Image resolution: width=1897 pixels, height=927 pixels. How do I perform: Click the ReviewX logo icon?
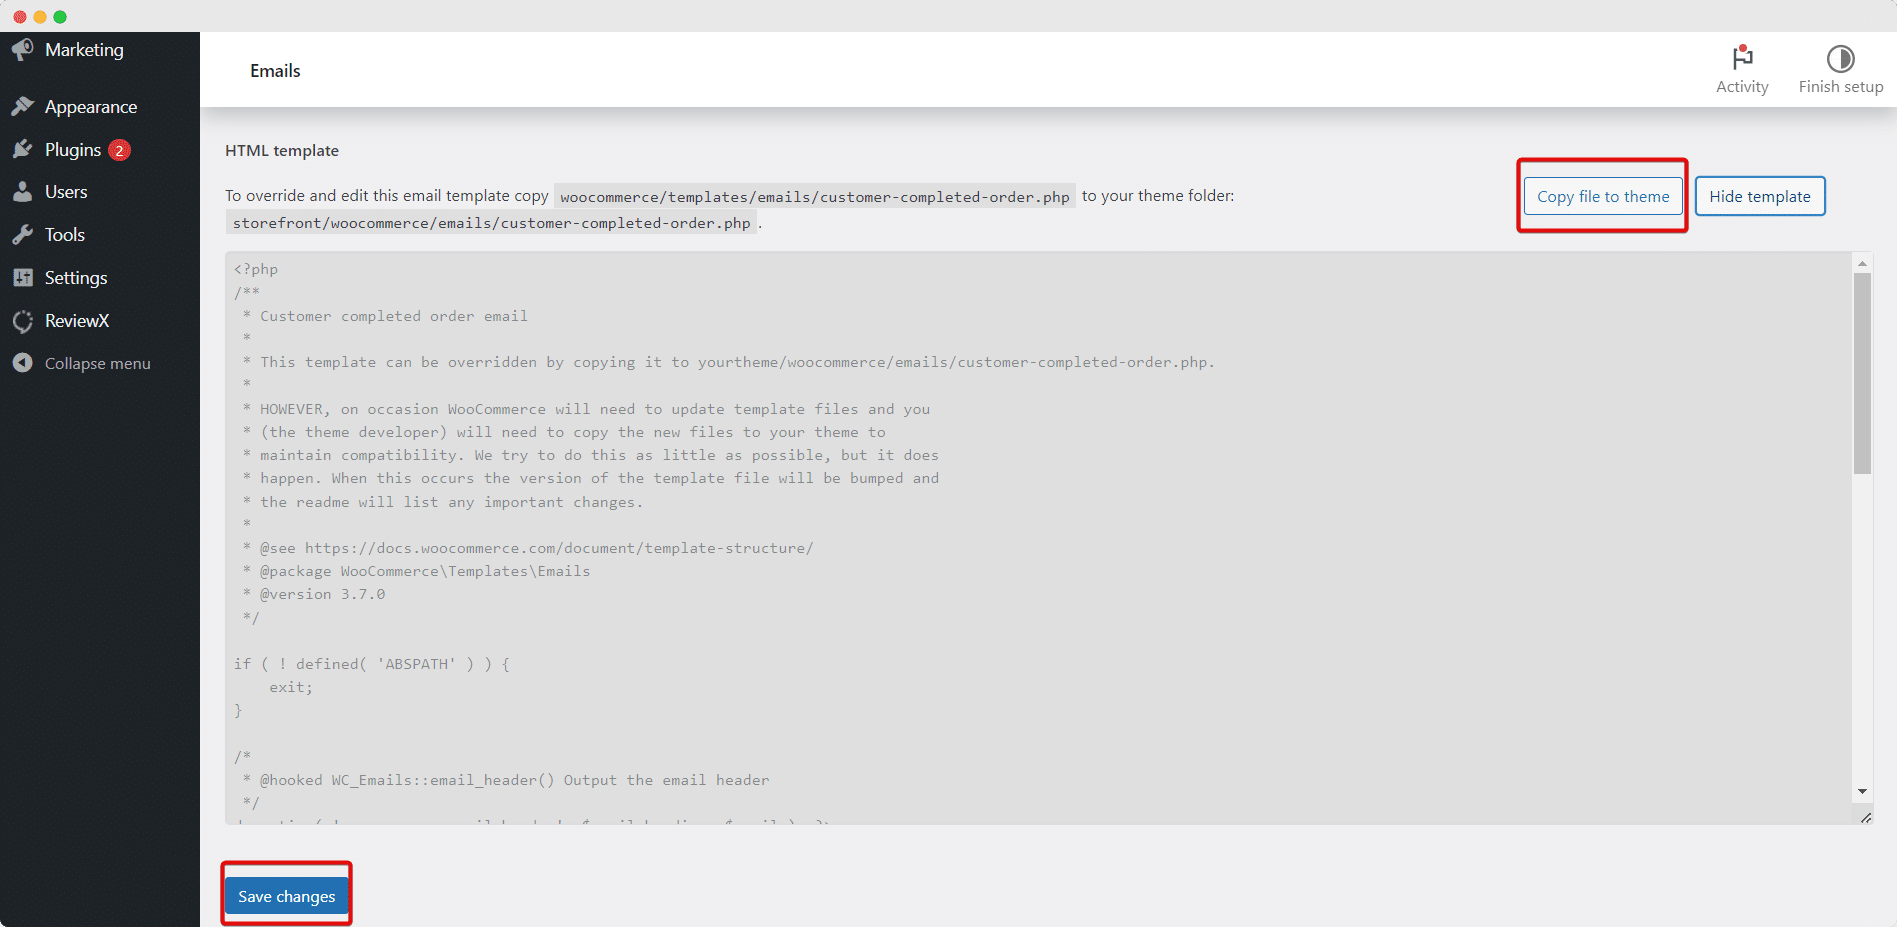pyautogui.click(x=23, y=321)
